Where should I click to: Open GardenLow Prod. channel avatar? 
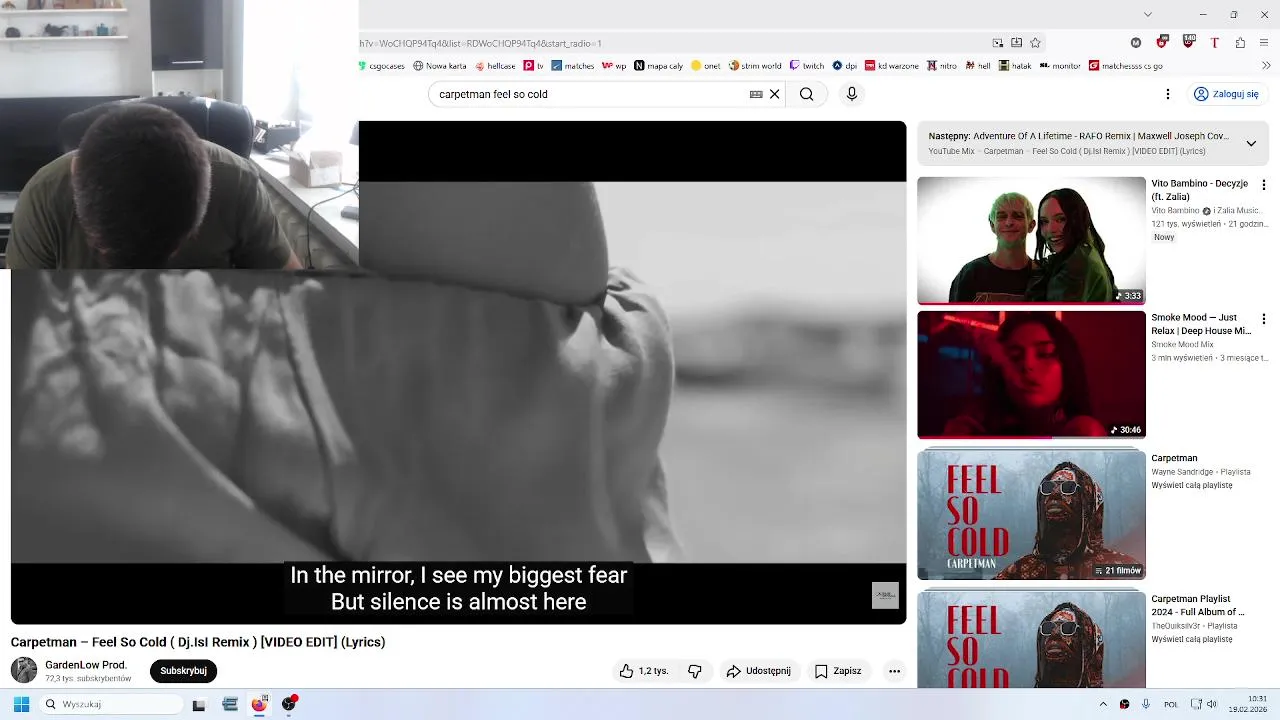coord(24,671)
